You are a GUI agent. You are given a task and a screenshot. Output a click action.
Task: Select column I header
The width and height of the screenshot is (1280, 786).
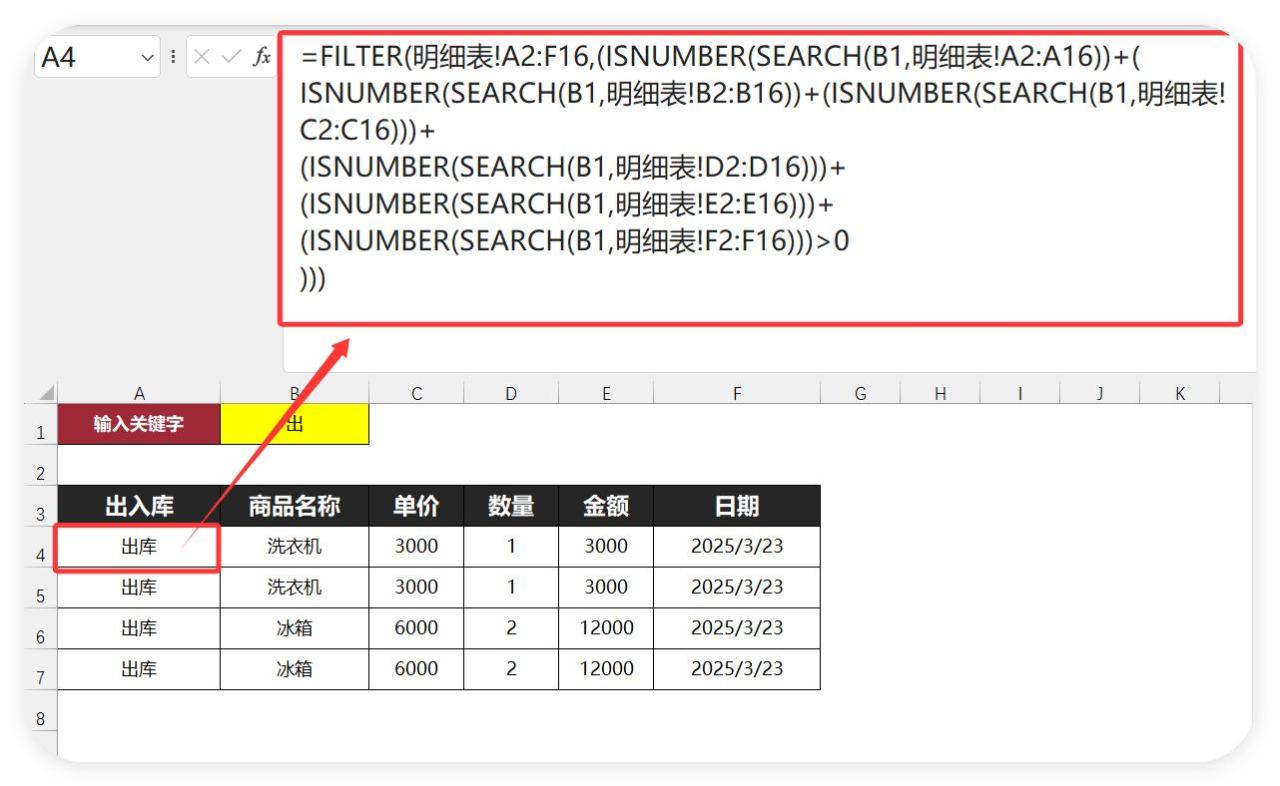click(1020, 393)
